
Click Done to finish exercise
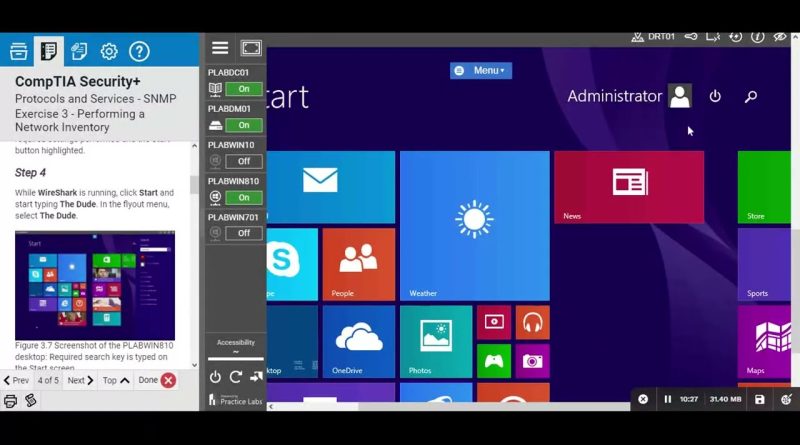pyautogui.click(x=157, y=380)
